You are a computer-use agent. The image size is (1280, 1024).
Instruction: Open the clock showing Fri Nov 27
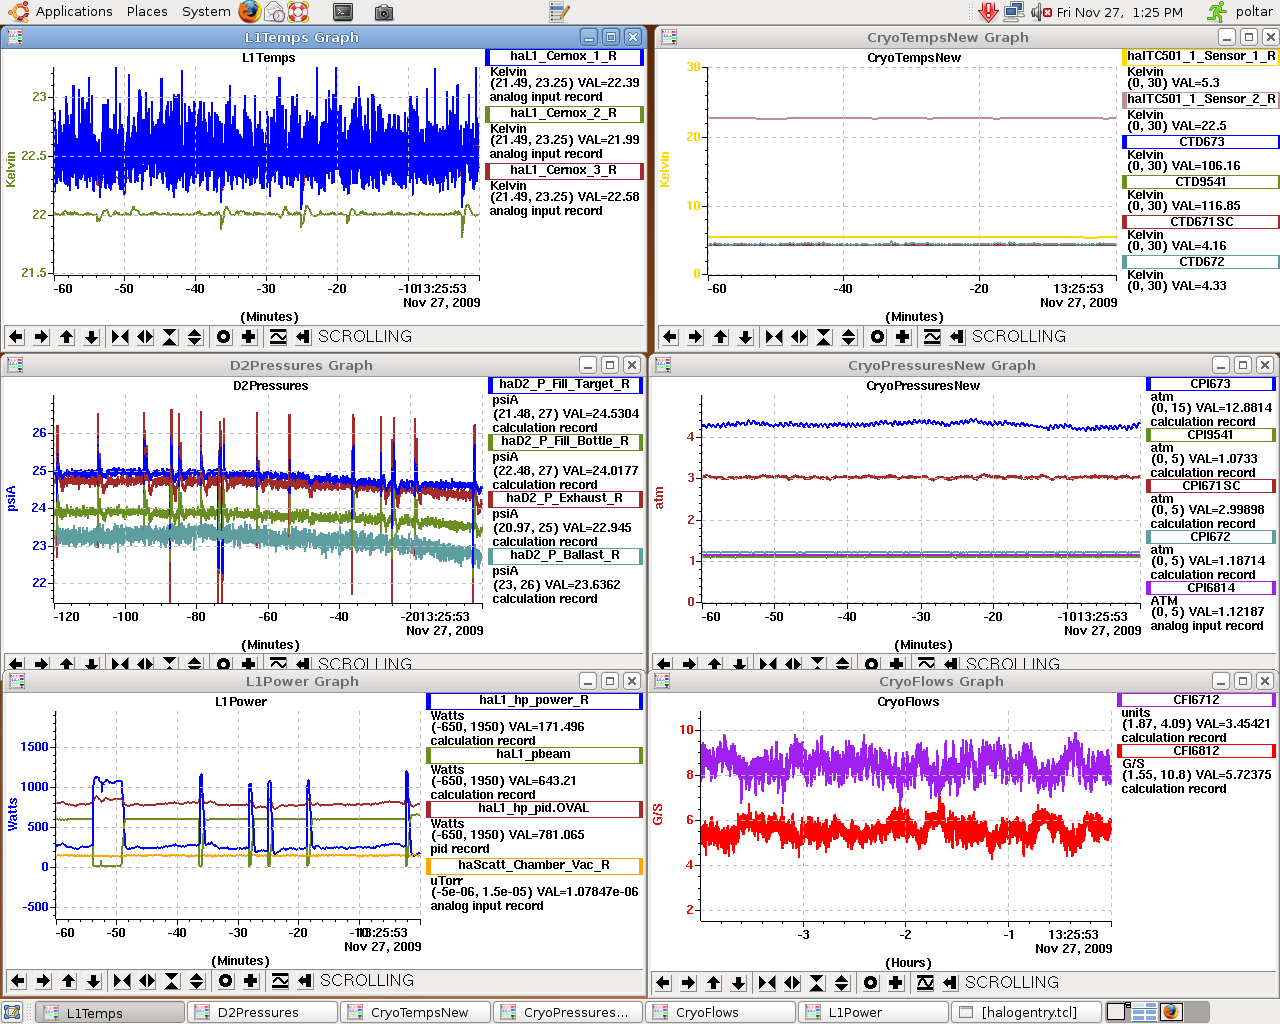(x=1119, y=12)
